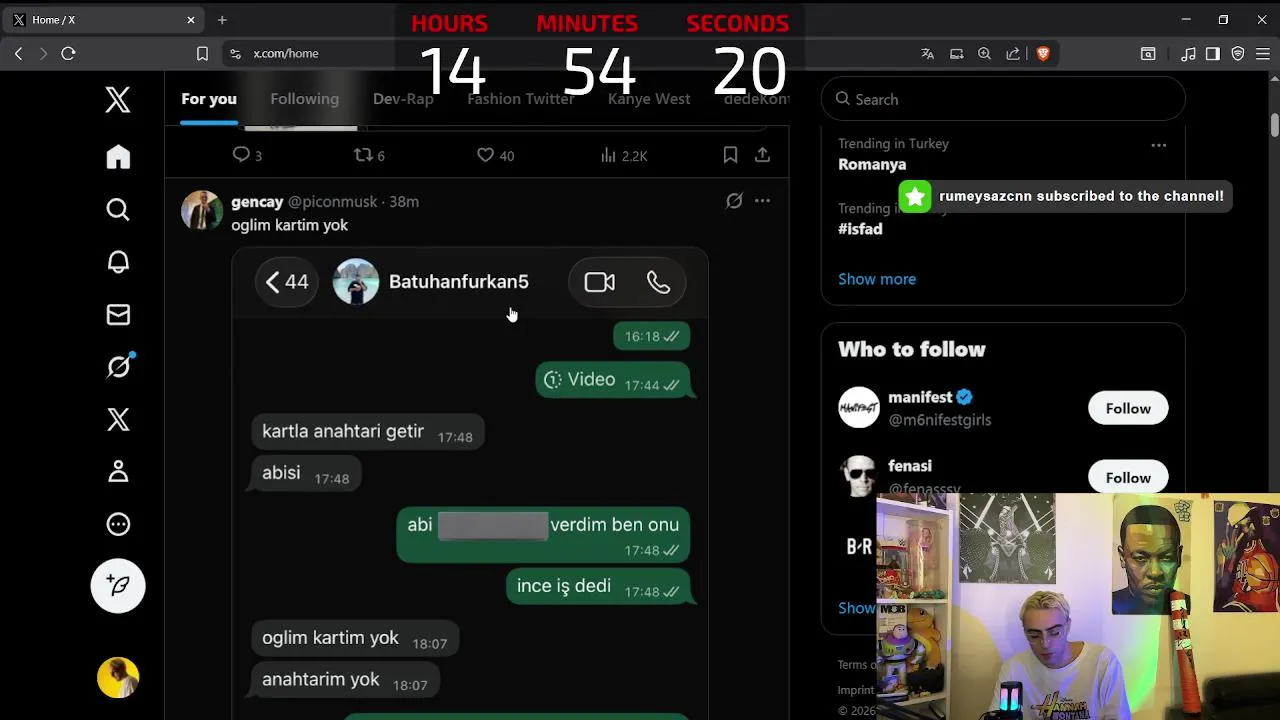Switch to the Kanye West tab
1280x720 pixels.
click(x=649, y=99)
